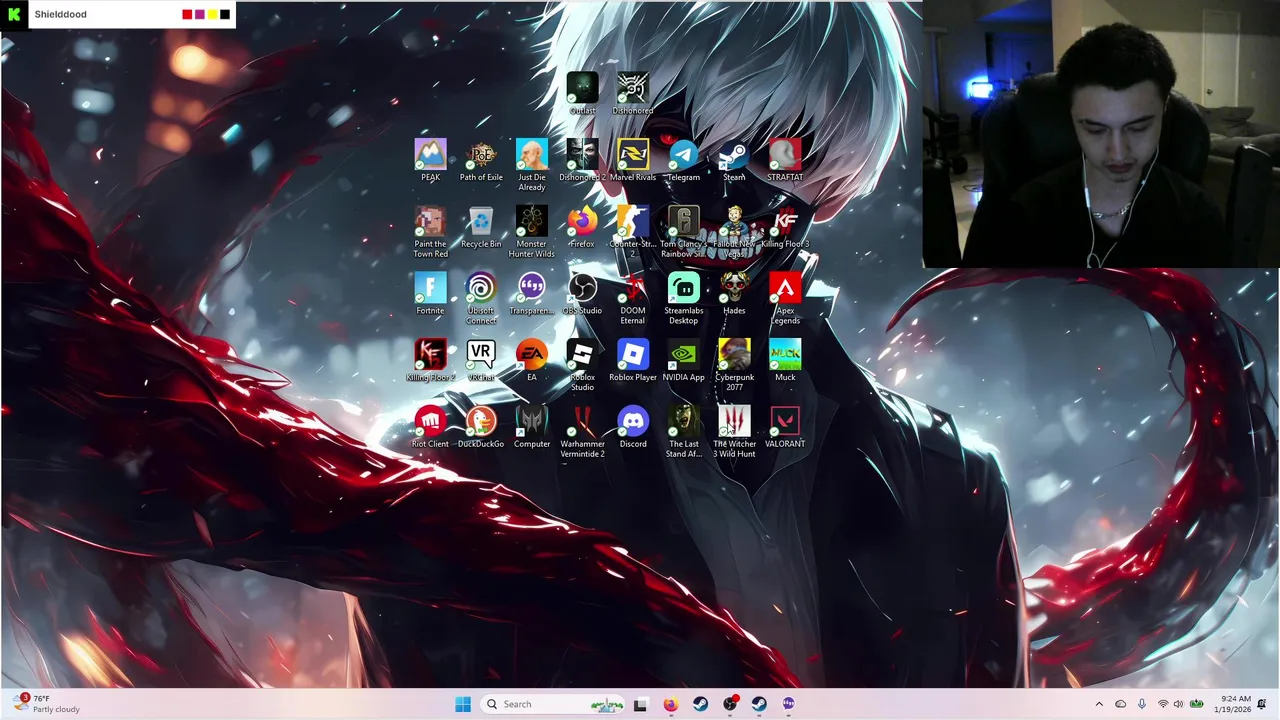Image resolution: width=1280 pixels, height=720 pixels.
Task: Switch to Firefox on the taskbar
Action: [x=670, y=704]
